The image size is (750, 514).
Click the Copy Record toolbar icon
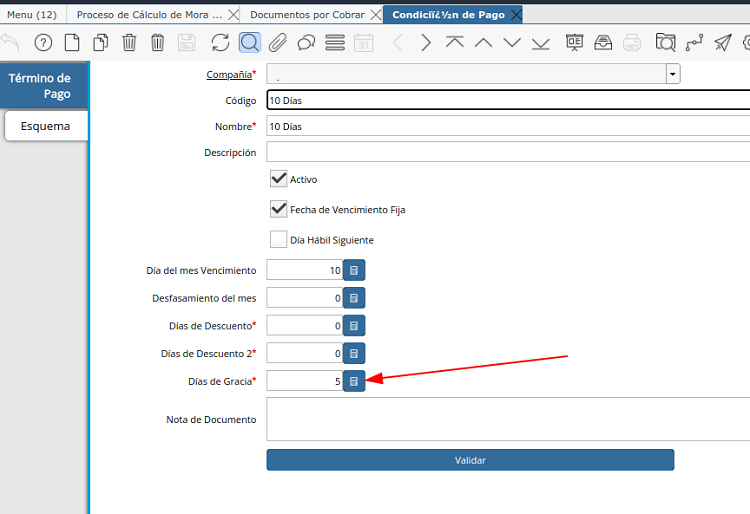pyautogui.click(x=101, y=42)
